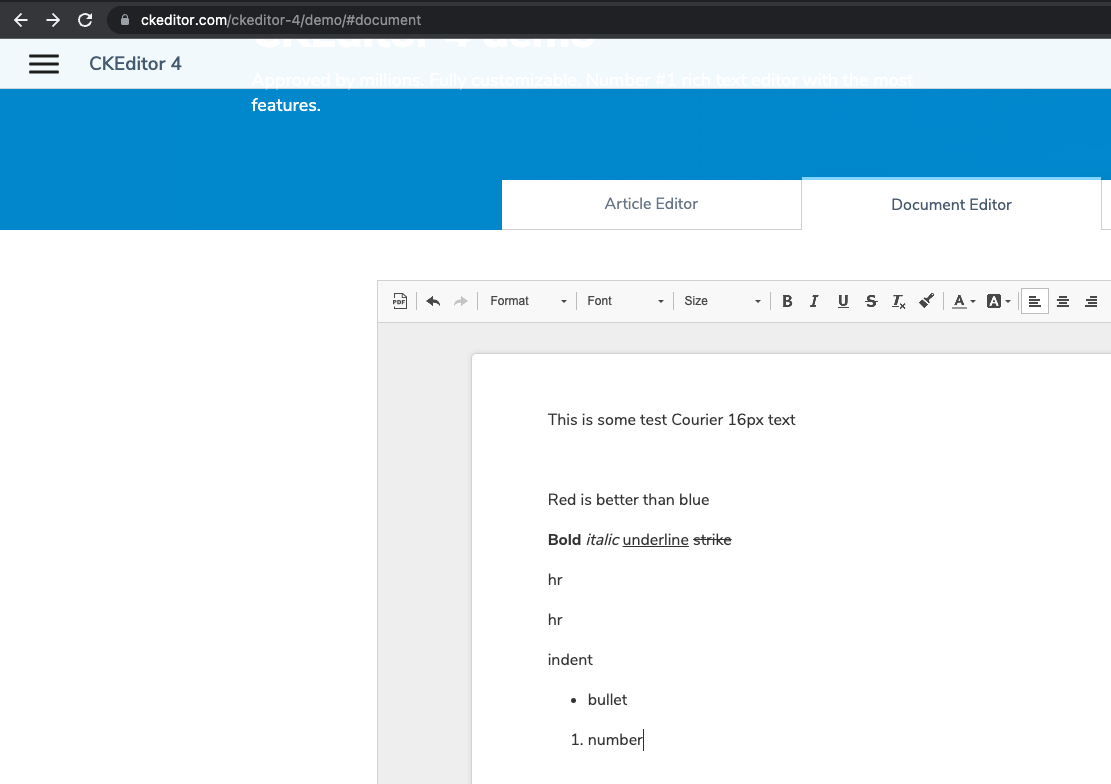This screenshot has width=1111, height=784.
Task: Open the Font dropdown
Action: [x=625, y=301]
